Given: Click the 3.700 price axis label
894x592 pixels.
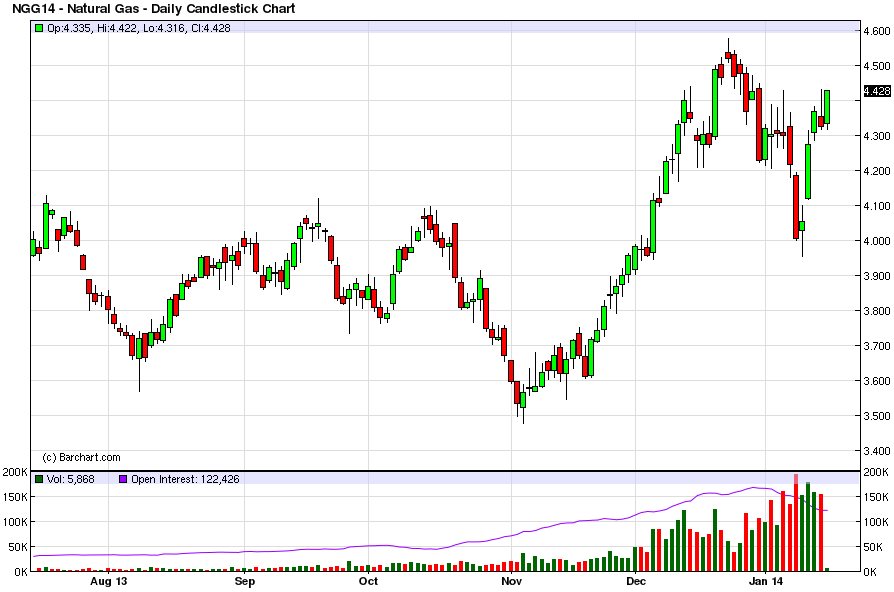Looking at the screenshot, I should tap(877, 346).
